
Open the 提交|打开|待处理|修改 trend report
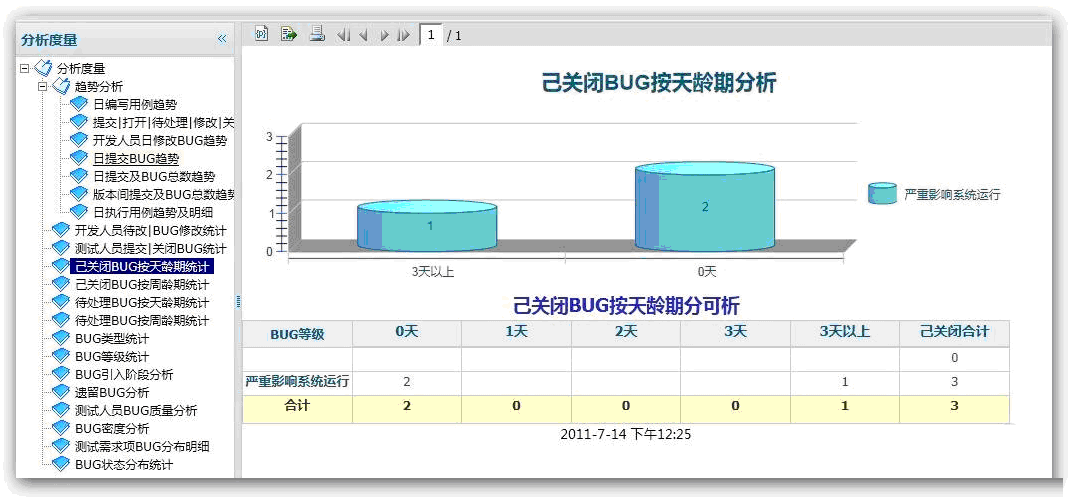click(x=163, y=122)
